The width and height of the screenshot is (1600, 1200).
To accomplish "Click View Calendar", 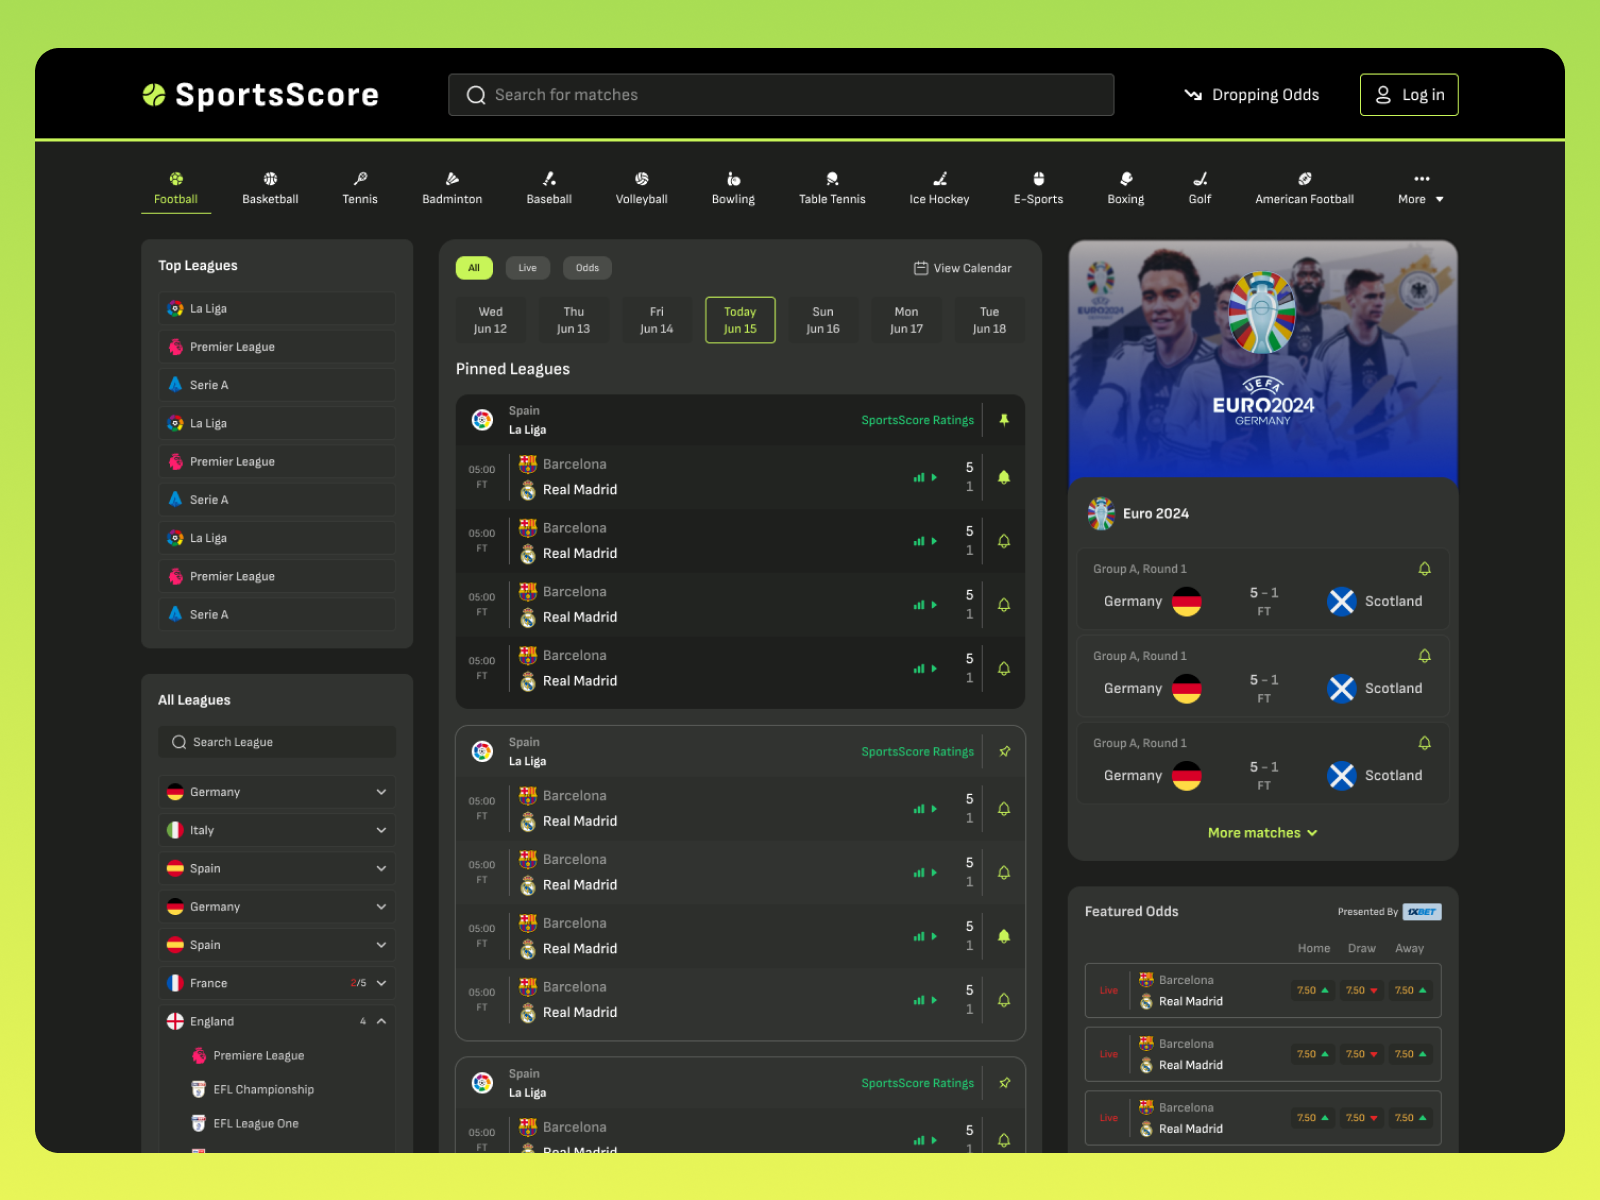I will (x=962, y=268).
